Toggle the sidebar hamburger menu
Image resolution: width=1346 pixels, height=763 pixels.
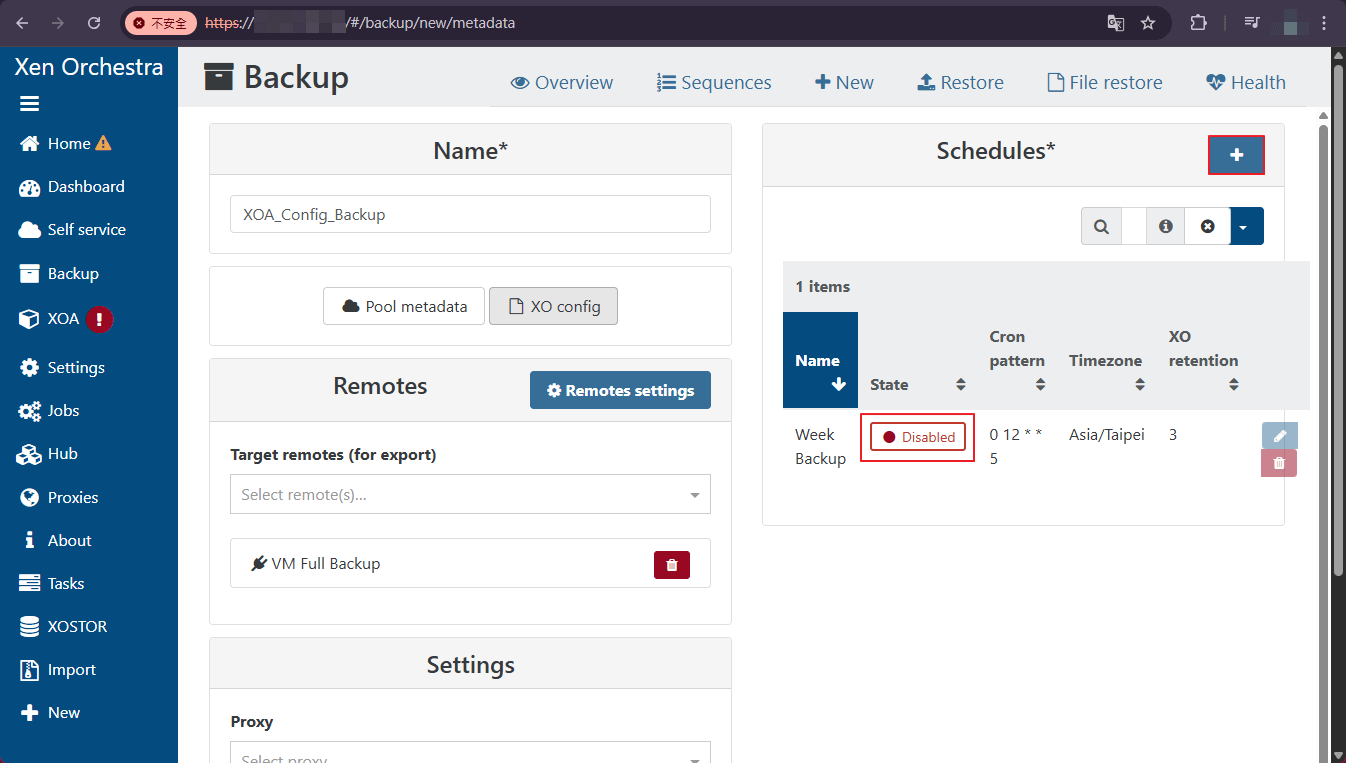(30, 104)
